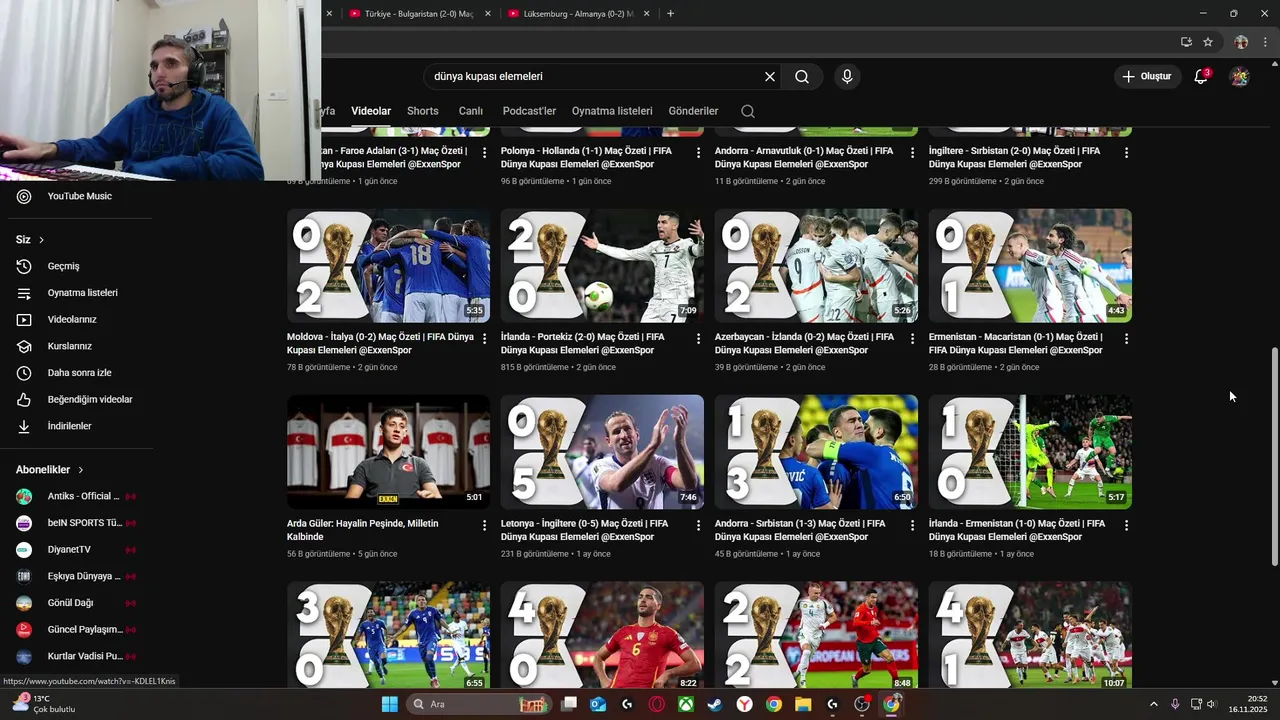Play the Arda Güler video thumbnail
Screen dimensions: 1280x720
click(x=388, y=451)
